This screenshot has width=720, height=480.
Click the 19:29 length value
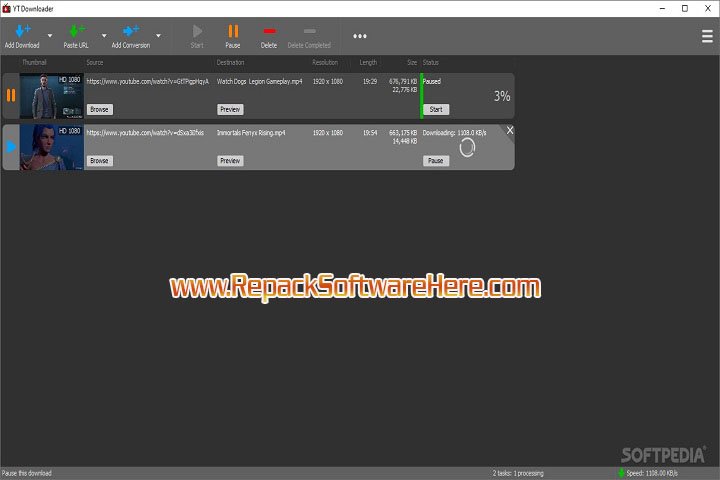pyautogui.click(x=370, y=81)
